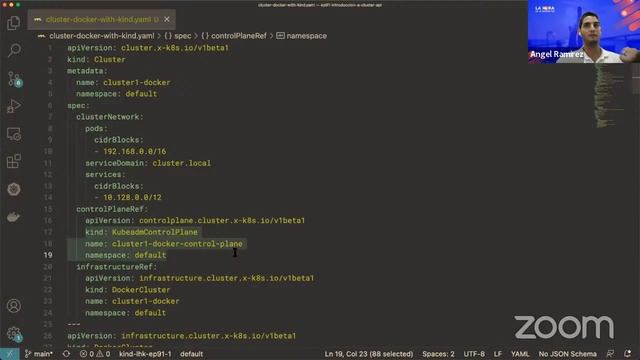The width and height of the screenshot is (640, 360).
Task: Click 'KubeadmControlPlane' kind value
Action: 155,232
